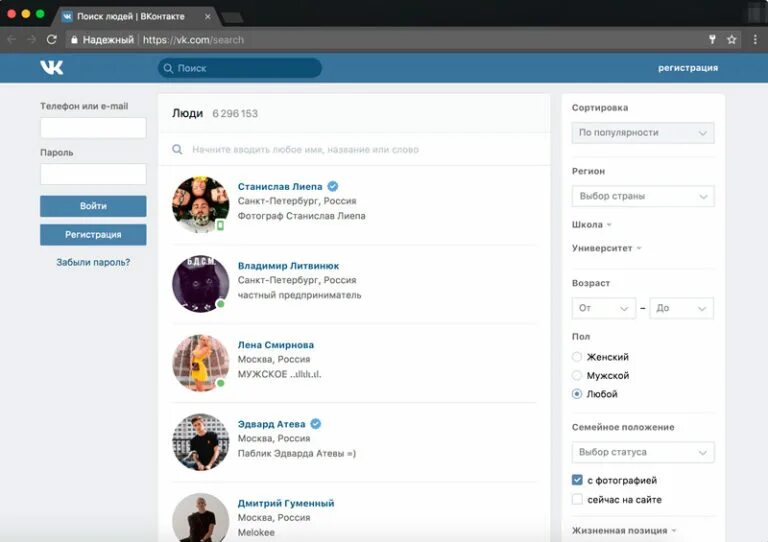
Task: Open Владимир Литвинюк avatar
Action: [201, 283]
